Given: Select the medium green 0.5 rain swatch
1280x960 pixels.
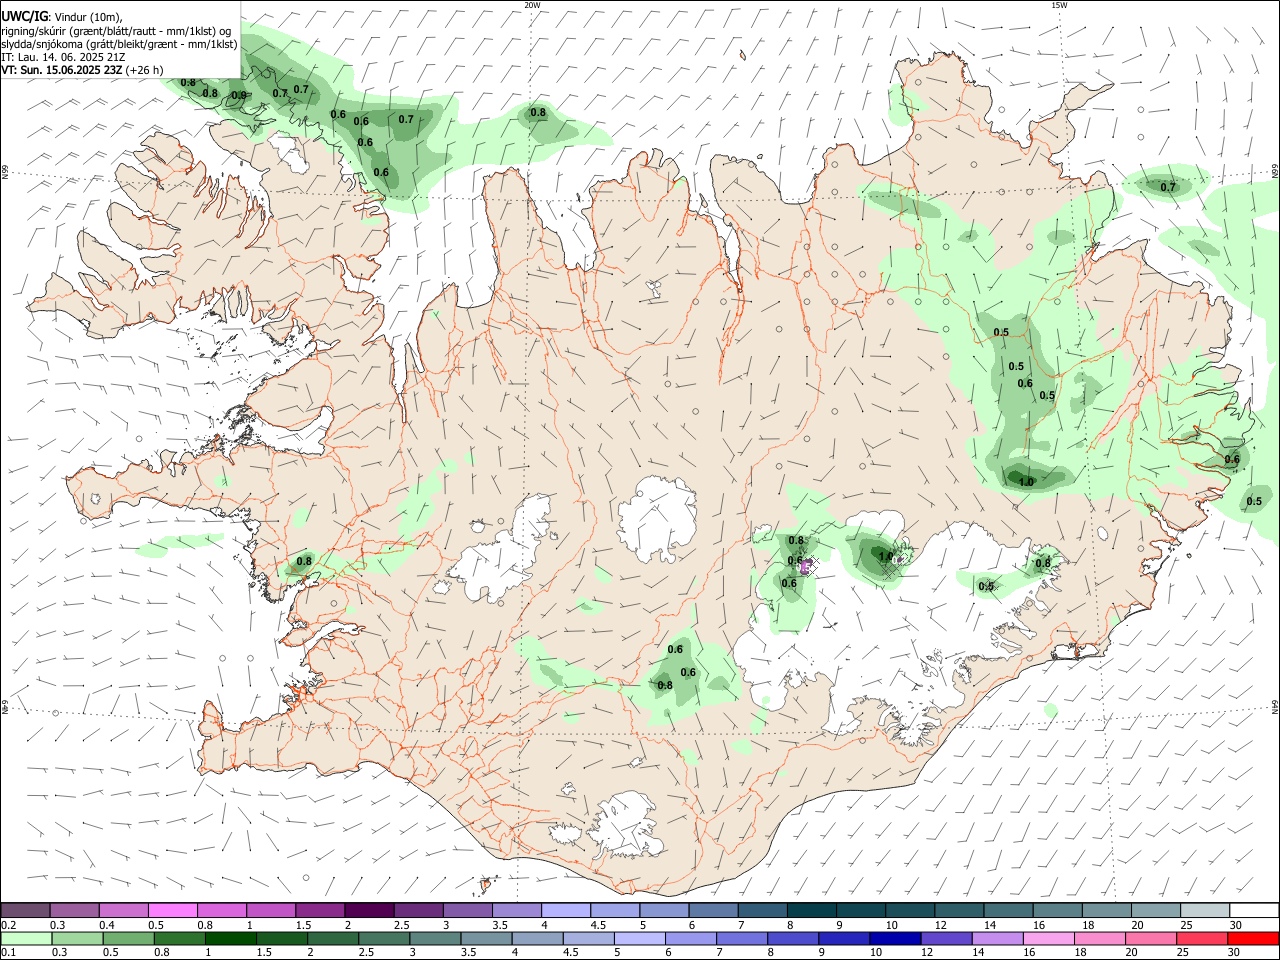Looking at the screenshot, I should point(129,938).
